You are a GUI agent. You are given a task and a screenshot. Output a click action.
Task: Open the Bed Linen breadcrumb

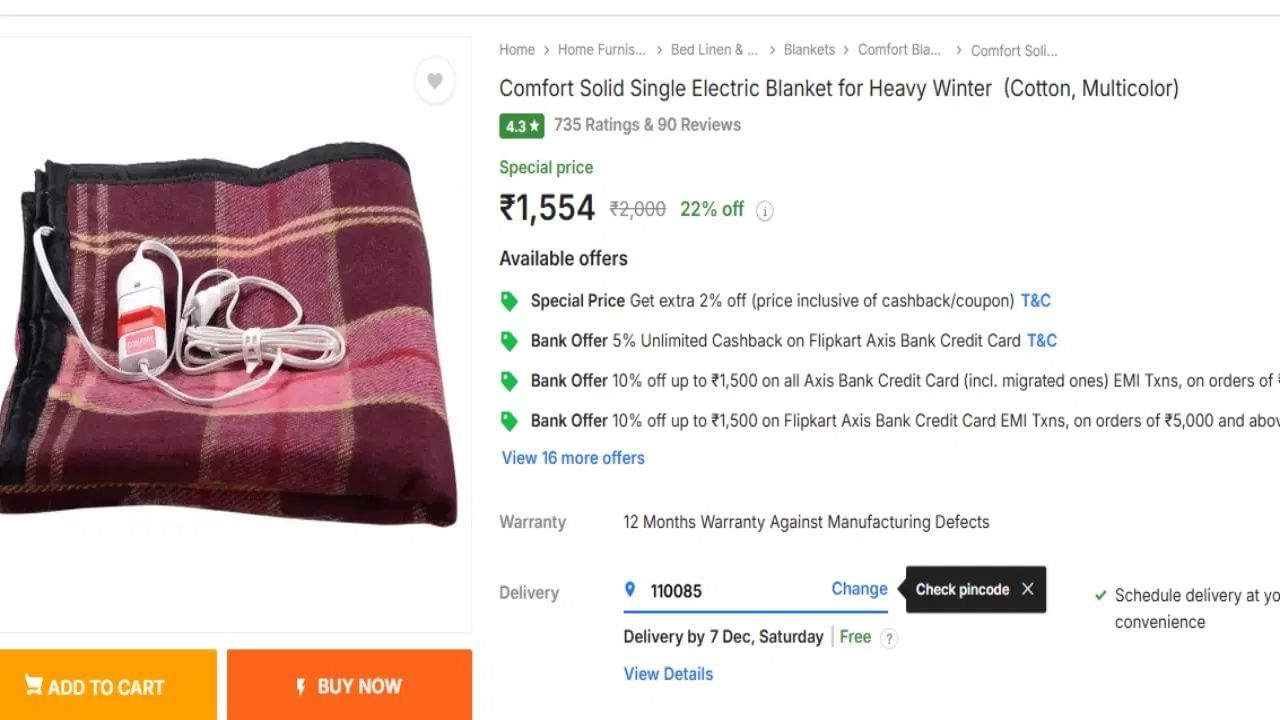714,50
